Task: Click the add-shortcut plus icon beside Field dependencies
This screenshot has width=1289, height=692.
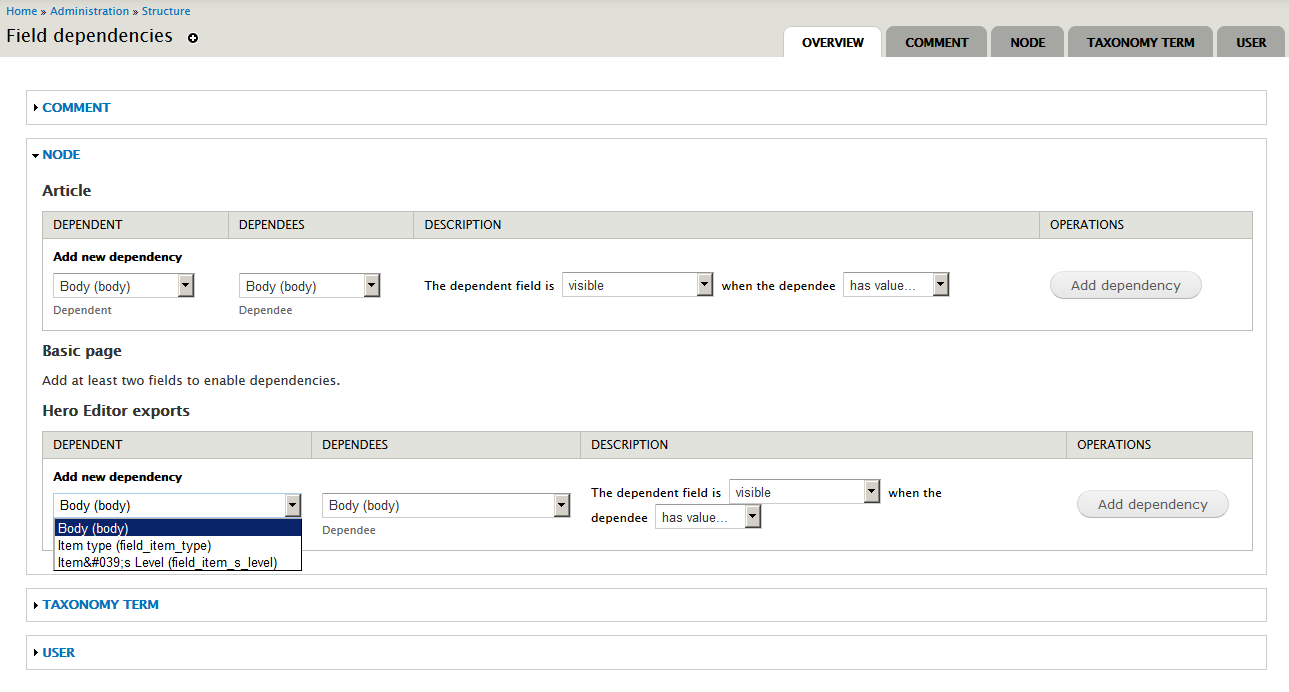Action: point(193,38)
